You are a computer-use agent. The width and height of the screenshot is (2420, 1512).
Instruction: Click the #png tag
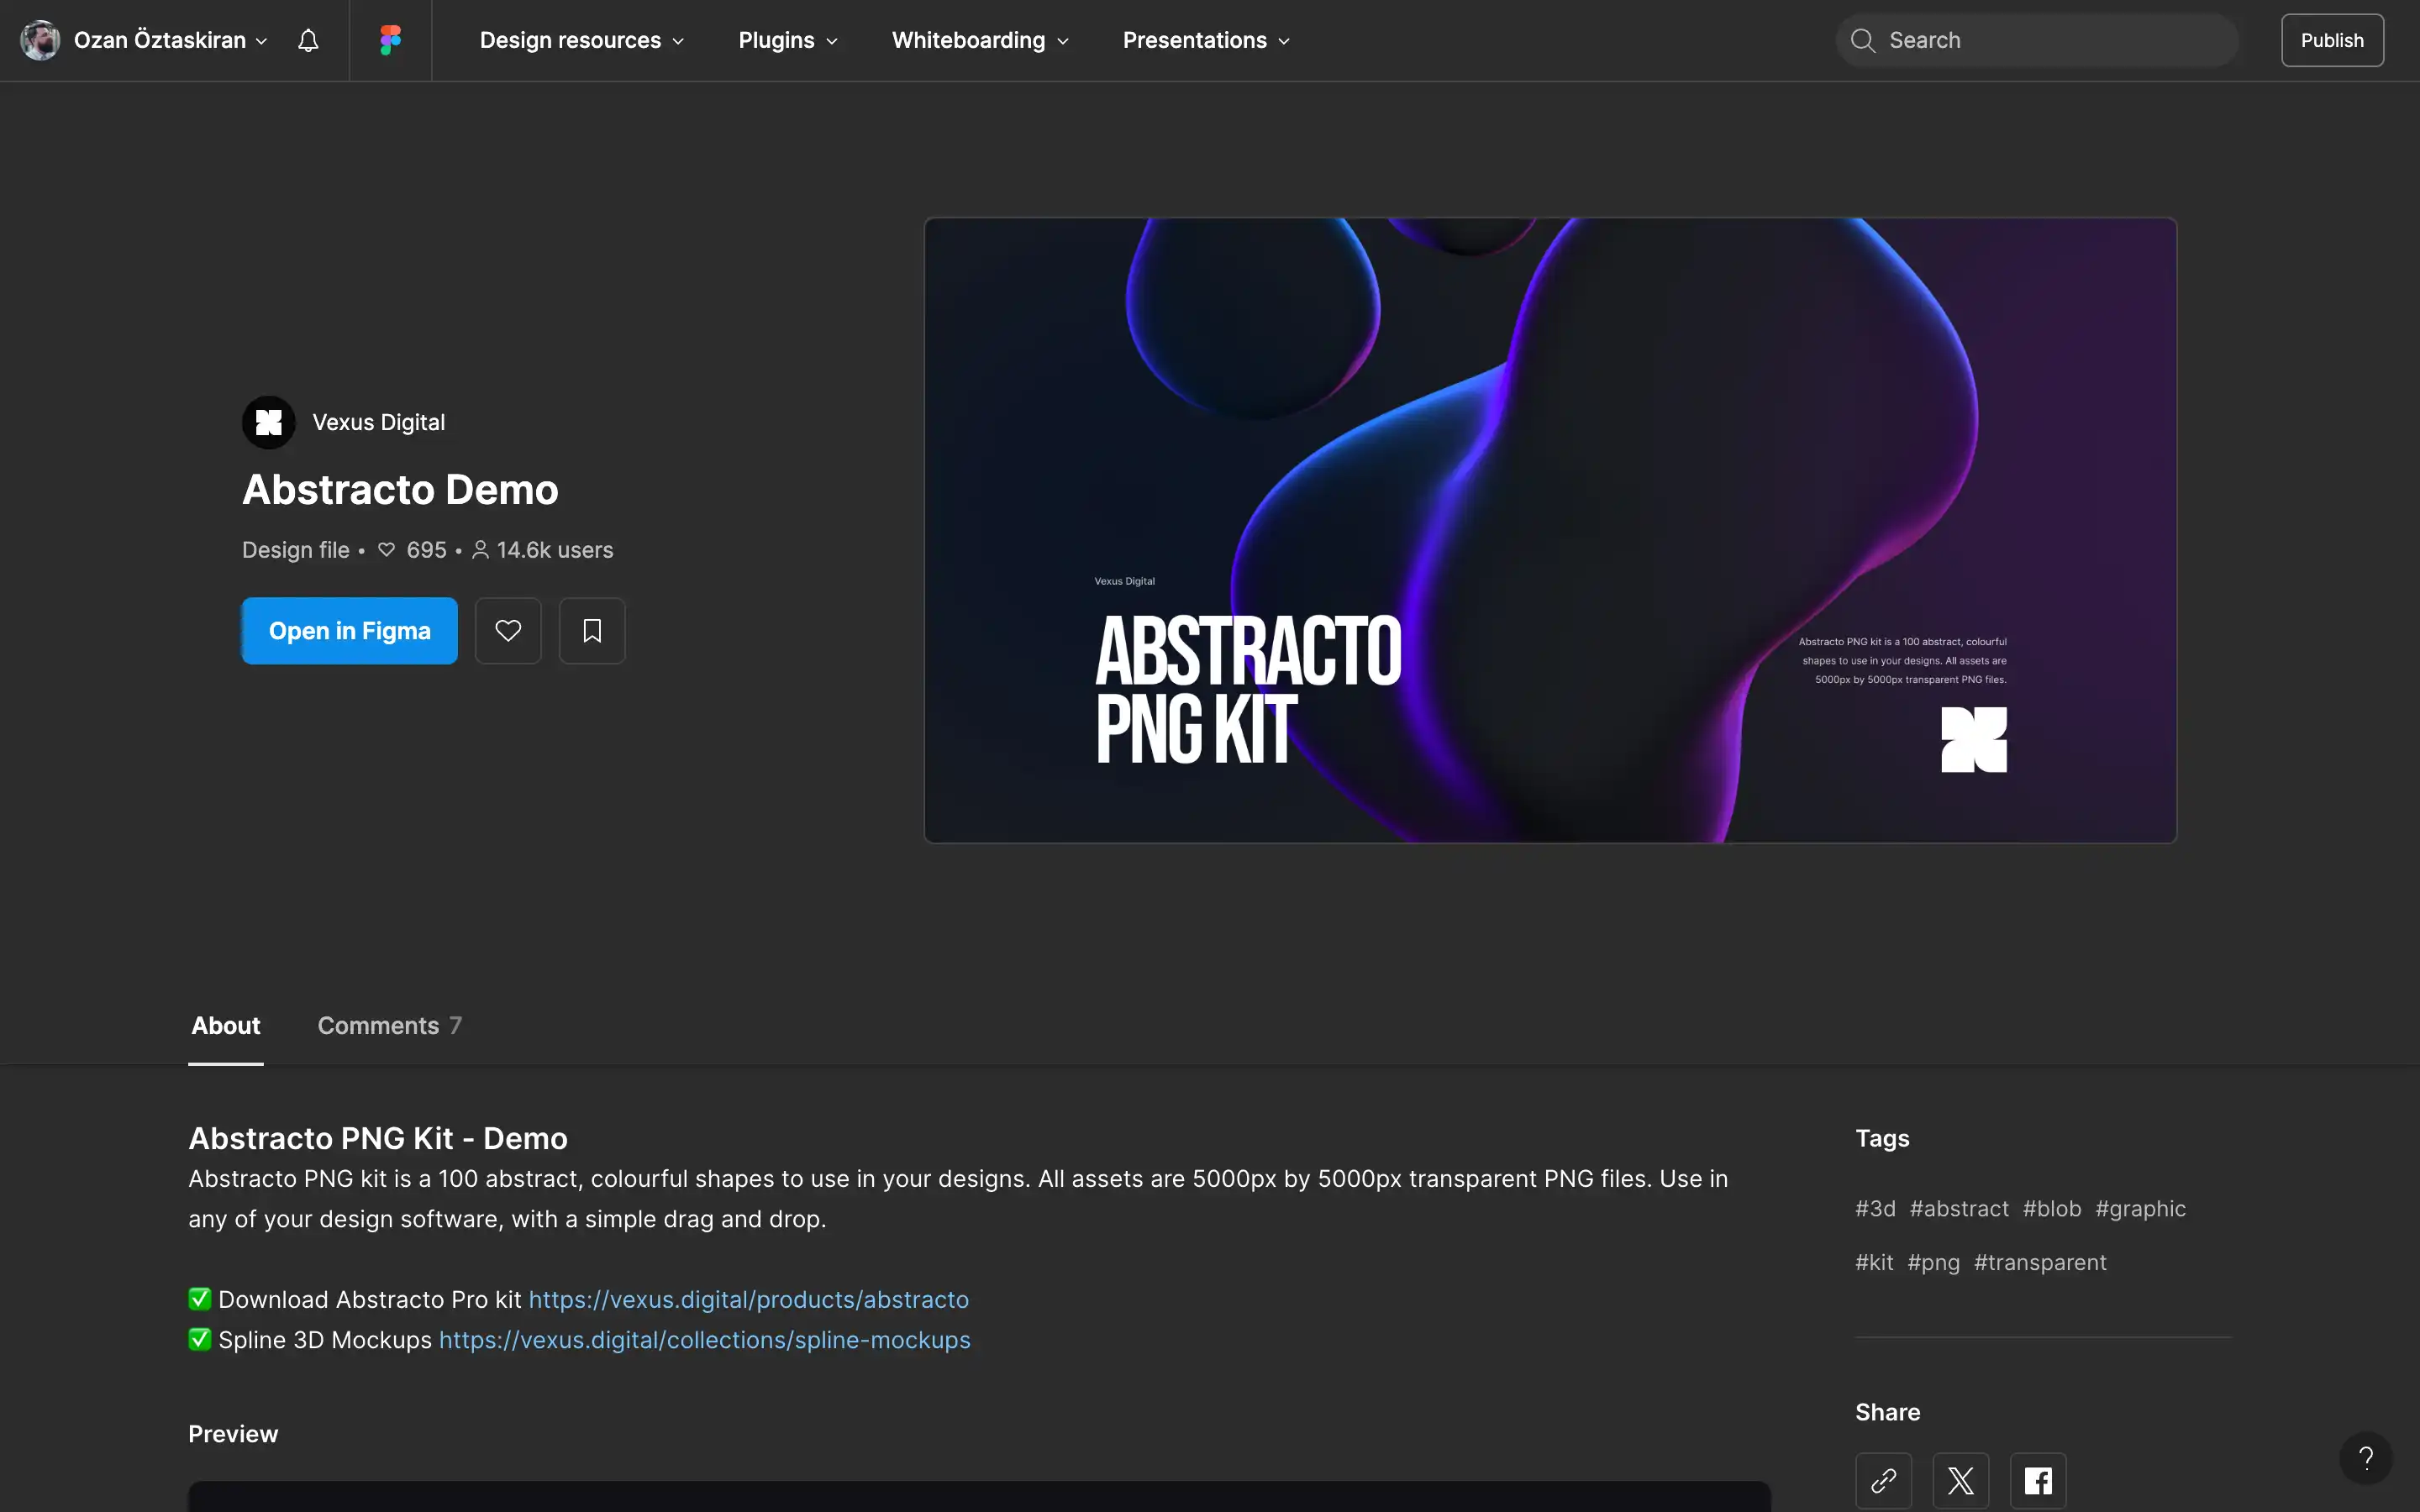coord(1933,1262)
